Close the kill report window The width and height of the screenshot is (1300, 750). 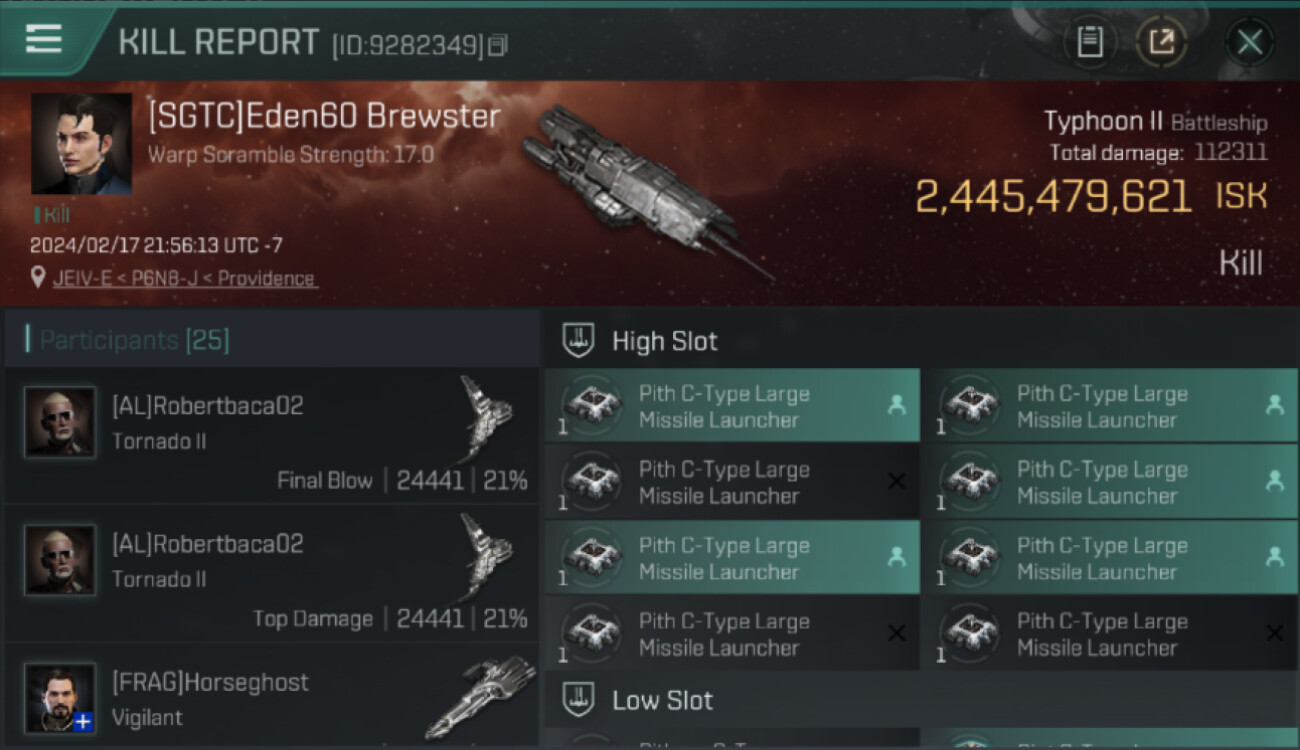(1249, 42)
